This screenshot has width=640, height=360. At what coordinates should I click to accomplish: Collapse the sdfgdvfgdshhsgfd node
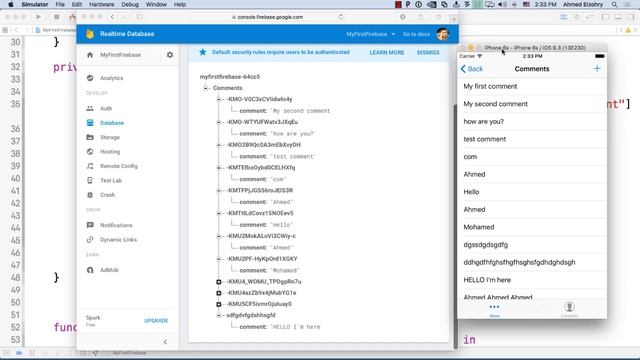point(219,315)
